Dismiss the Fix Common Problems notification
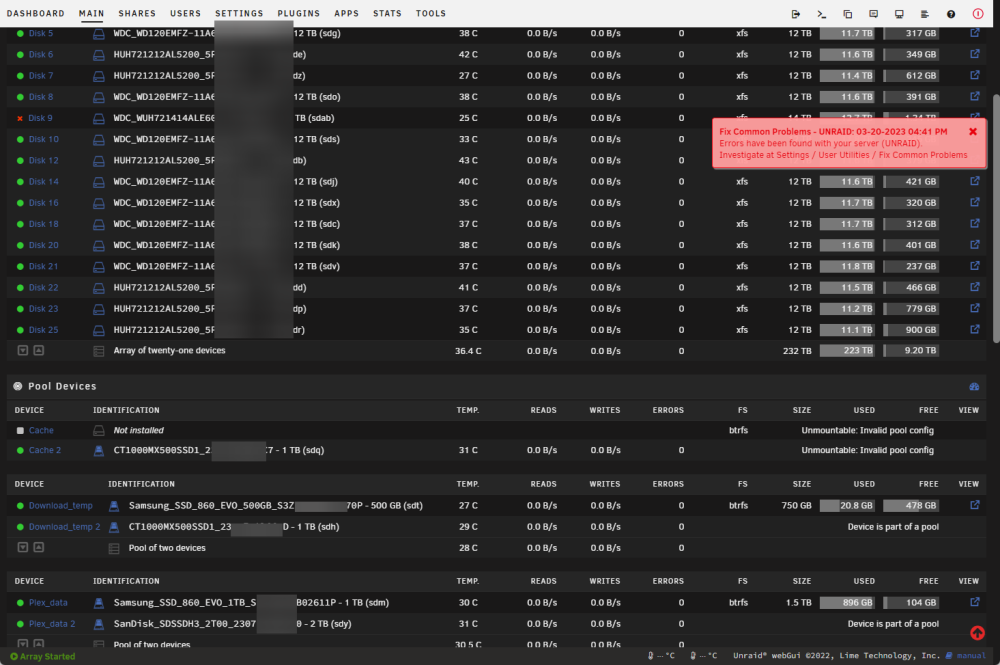The height and width of the screenshot is (665, 1000). (973, 132)
